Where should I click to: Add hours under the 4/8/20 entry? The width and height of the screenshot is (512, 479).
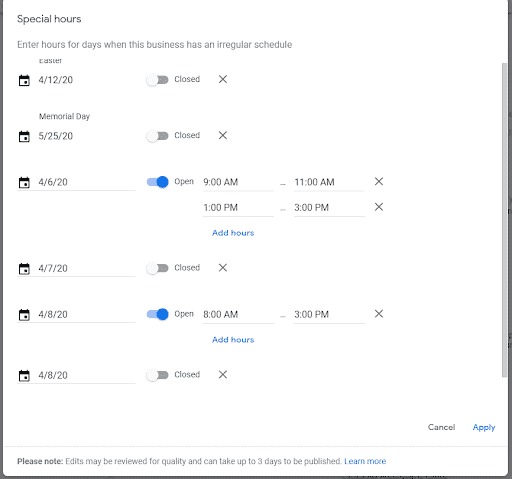point(233,340)
